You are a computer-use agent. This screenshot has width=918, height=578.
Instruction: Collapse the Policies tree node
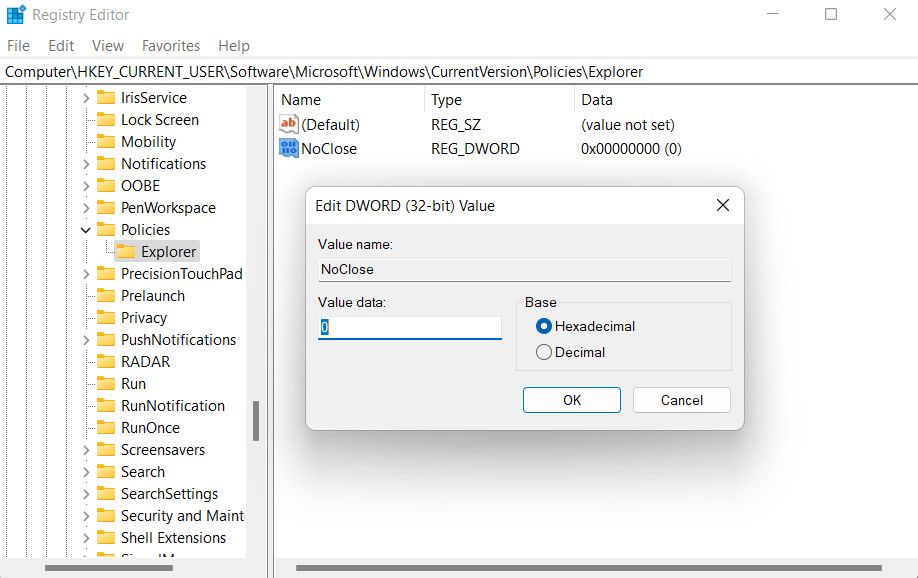click(x=85, y=229)
